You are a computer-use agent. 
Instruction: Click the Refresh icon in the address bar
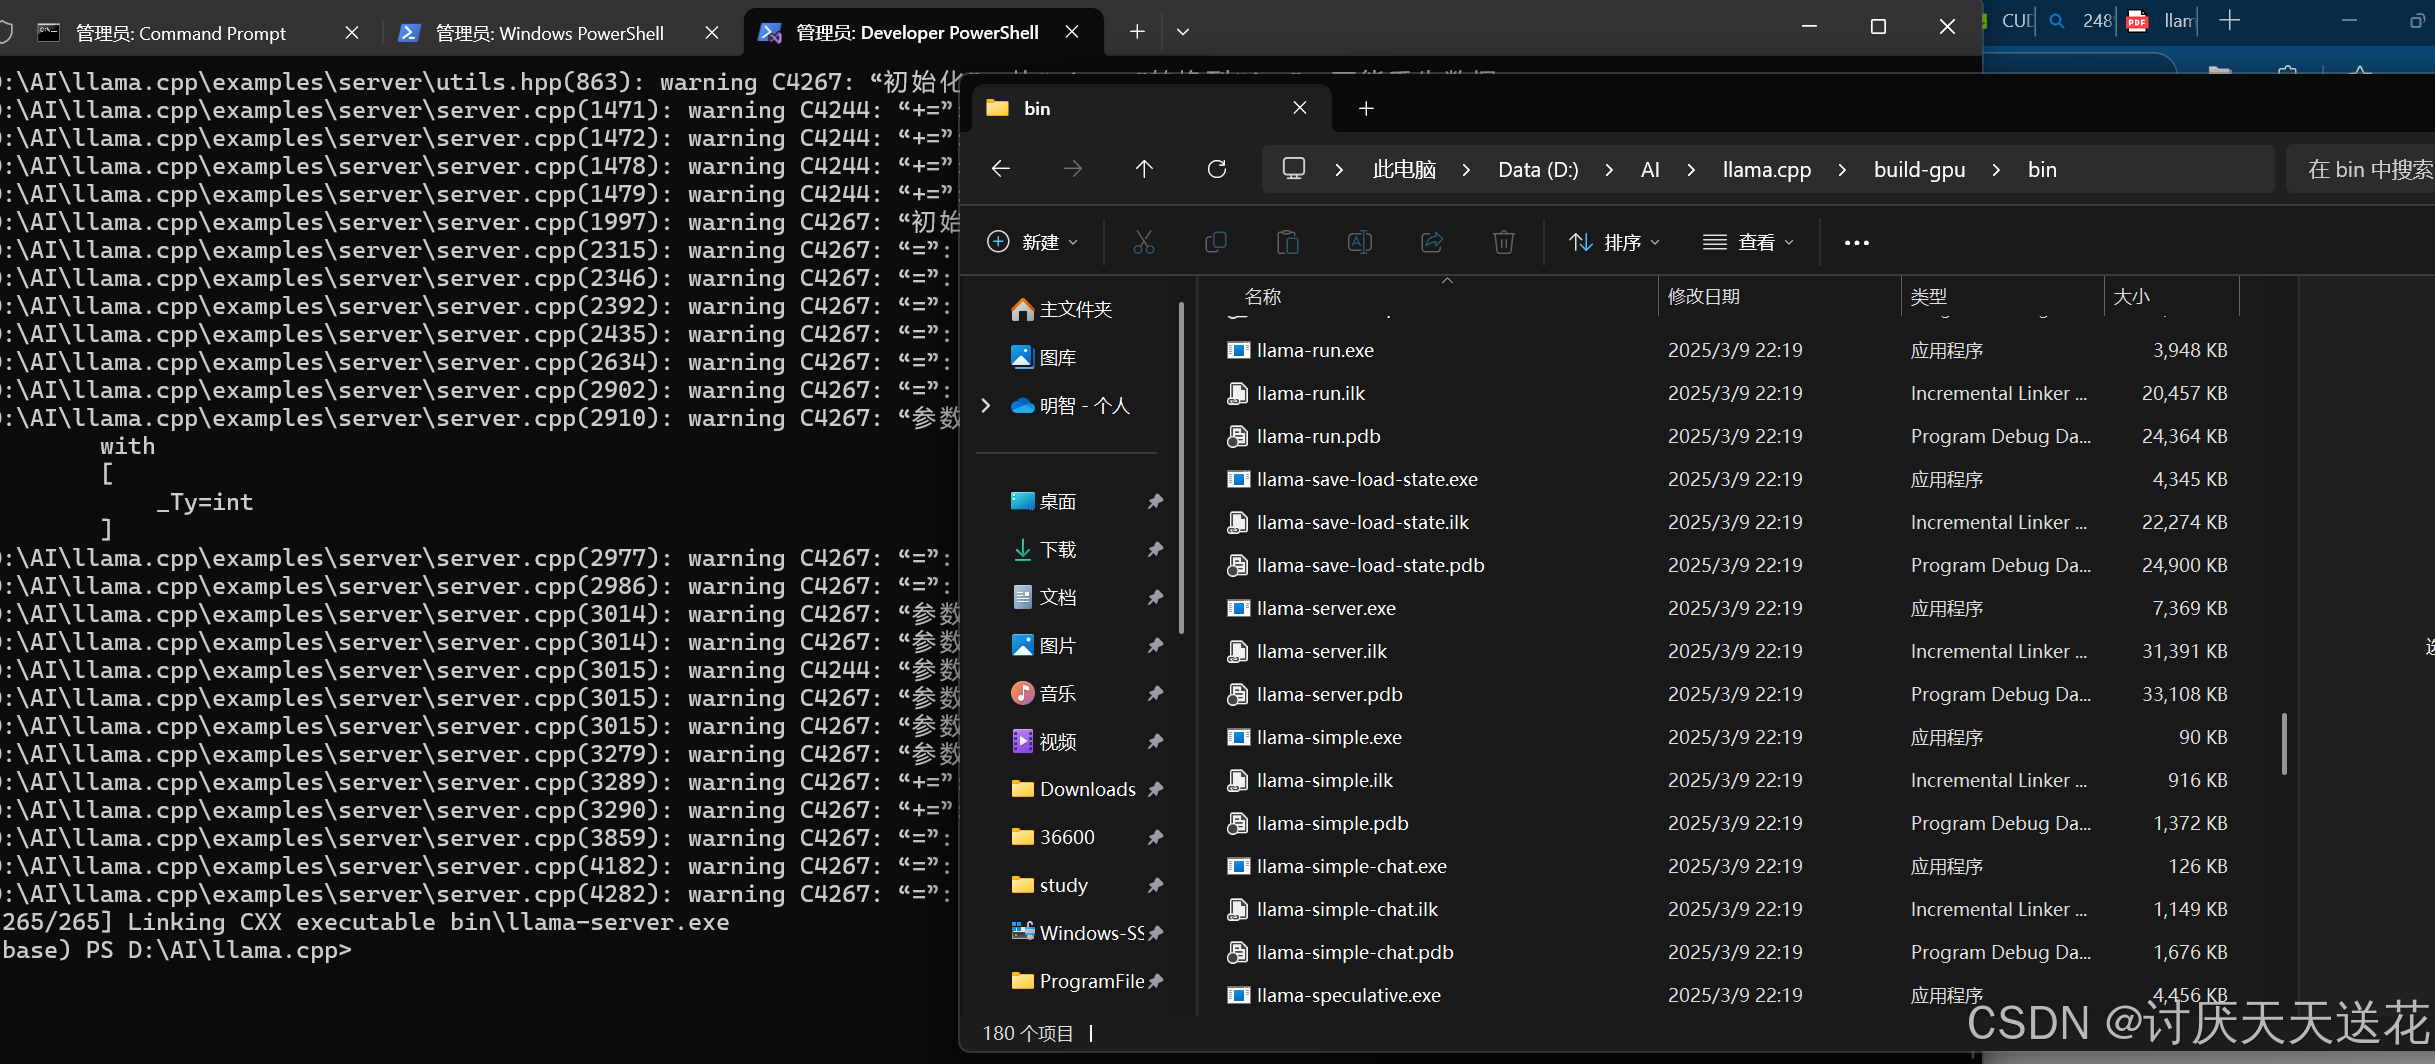pyautogui.click(x=1217, y=168)
